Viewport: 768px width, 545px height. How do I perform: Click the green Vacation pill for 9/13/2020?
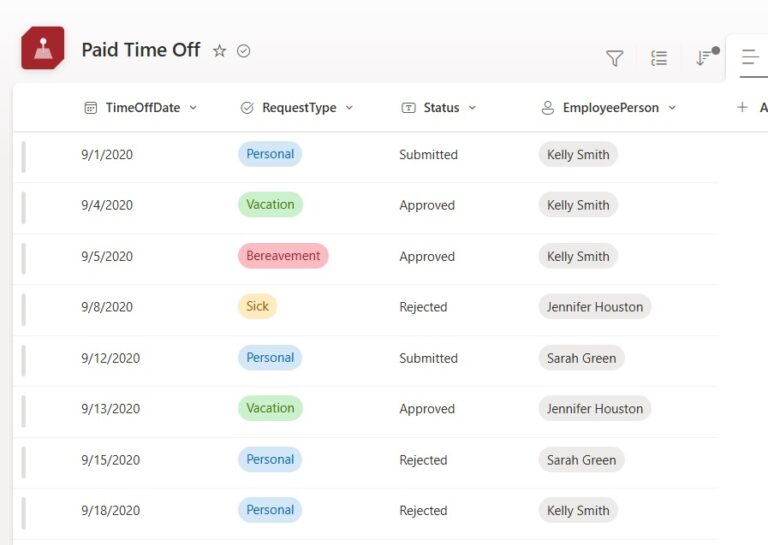pos(270,408)
